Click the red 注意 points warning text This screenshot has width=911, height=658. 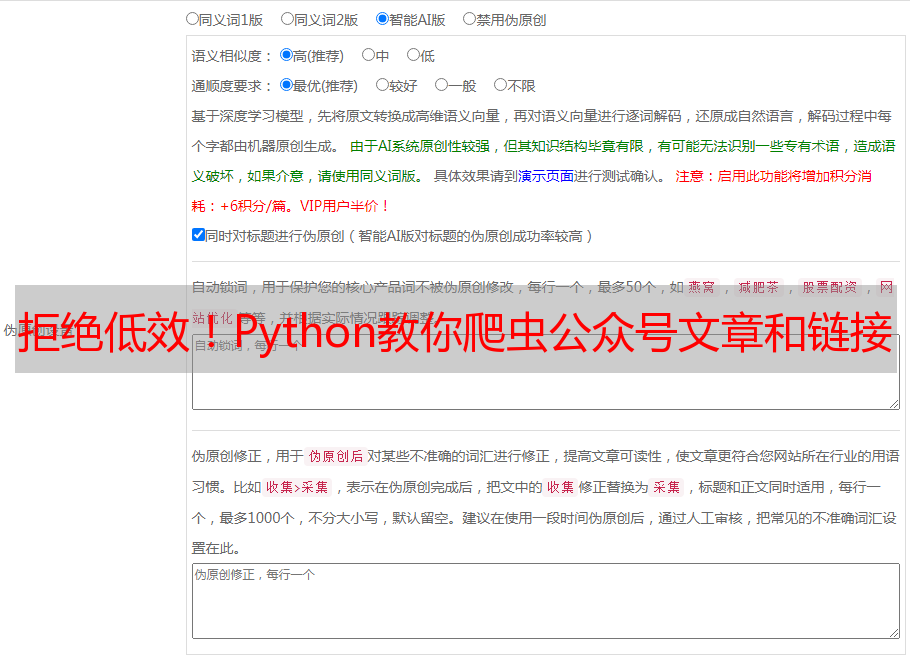click(x=532, y=191)
